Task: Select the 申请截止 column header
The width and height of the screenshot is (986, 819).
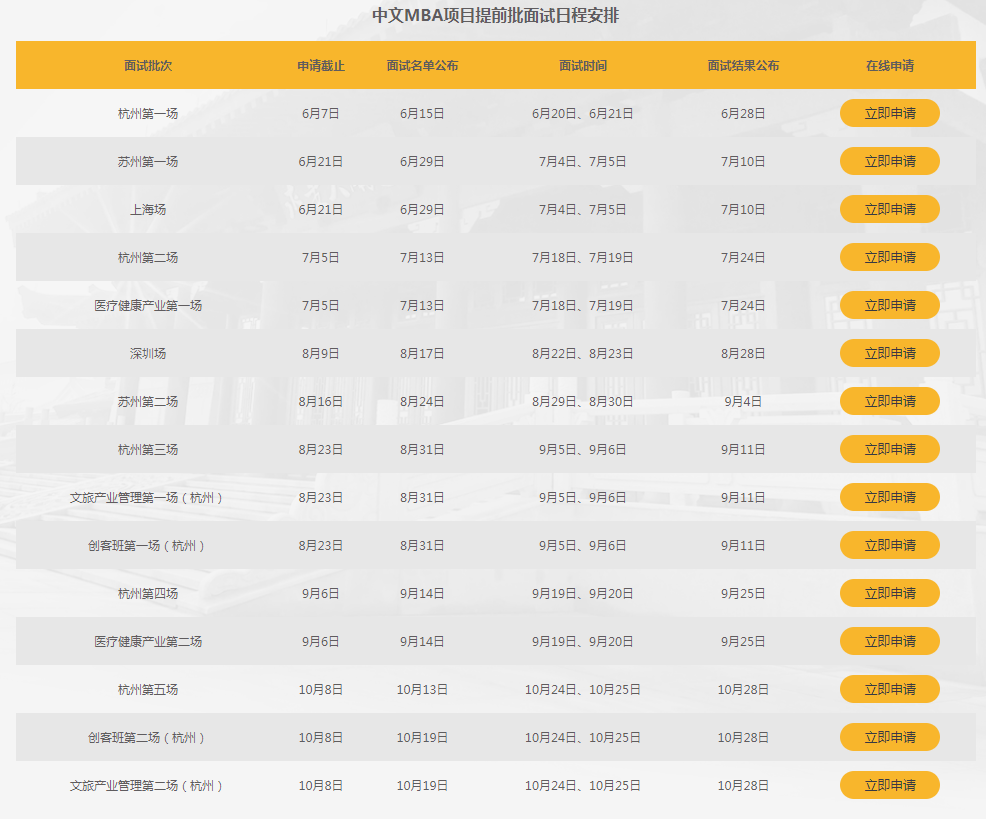Action: (321, 65)
